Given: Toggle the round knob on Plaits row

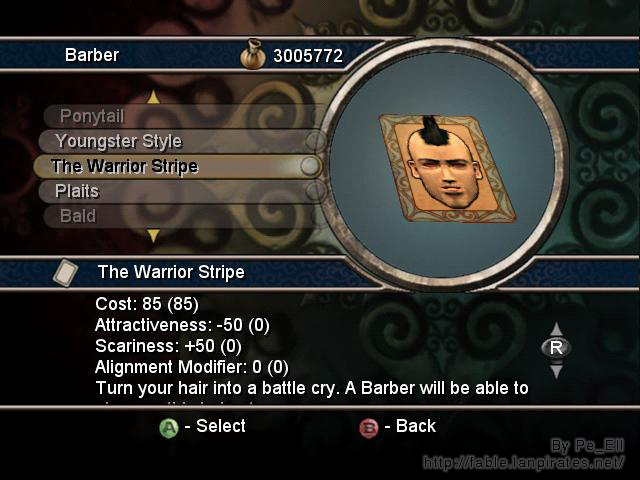Looking at the screenshot, I should (x=316, y=191).
